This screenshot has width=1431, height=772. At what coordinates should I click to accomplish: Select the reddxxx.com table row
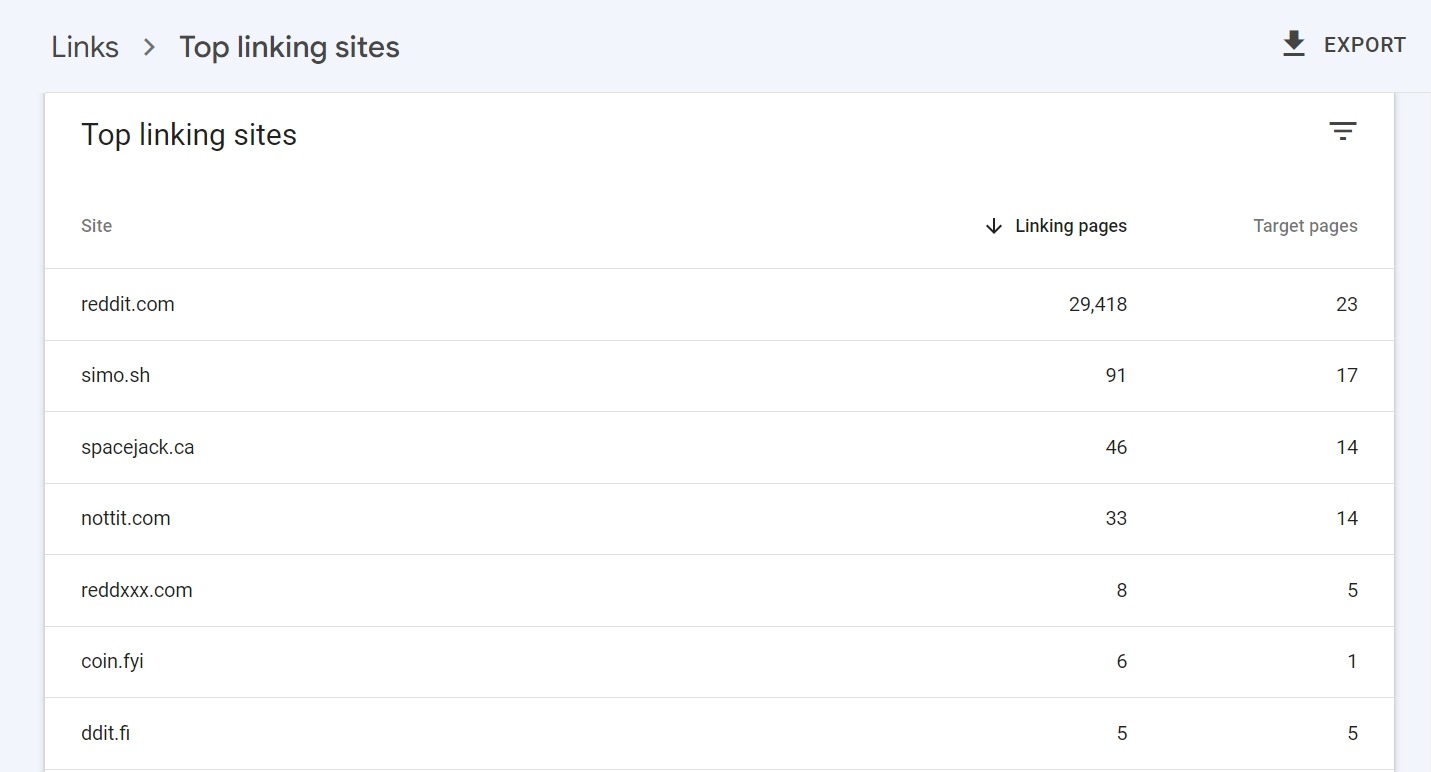[137, 590]
